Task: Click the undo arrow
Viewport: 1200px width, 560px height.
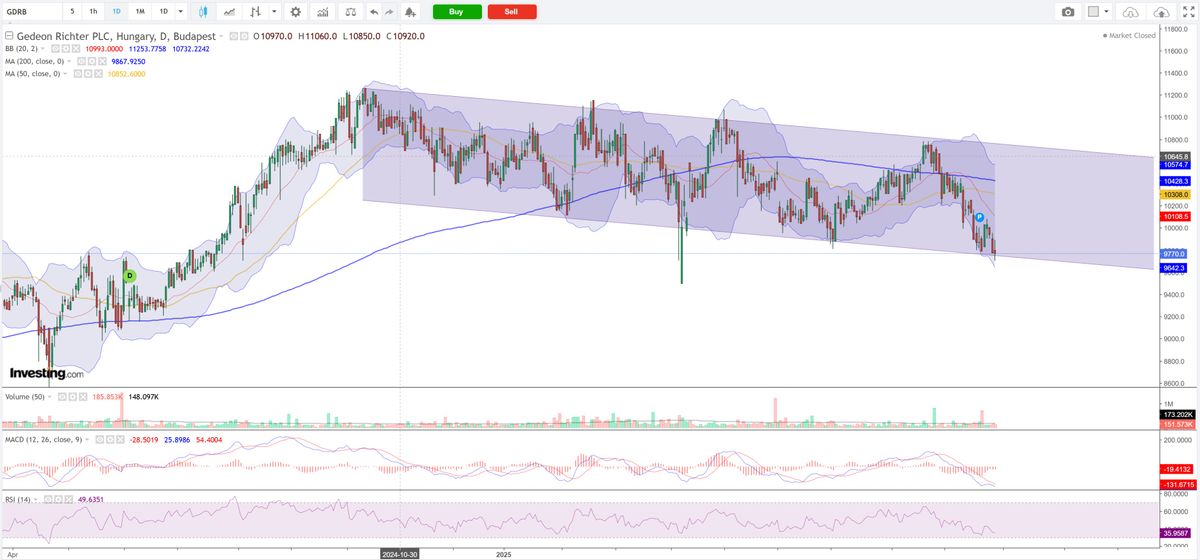Action: click(373, 11)
